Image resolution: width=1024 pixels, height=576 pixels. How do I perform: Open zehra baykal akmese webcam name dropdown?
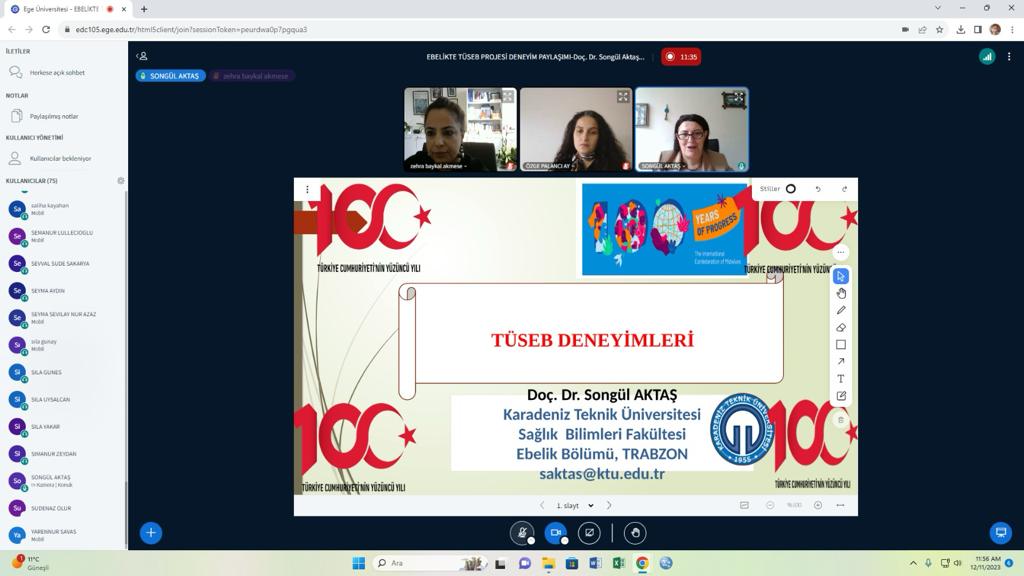[x=438, y=166]
